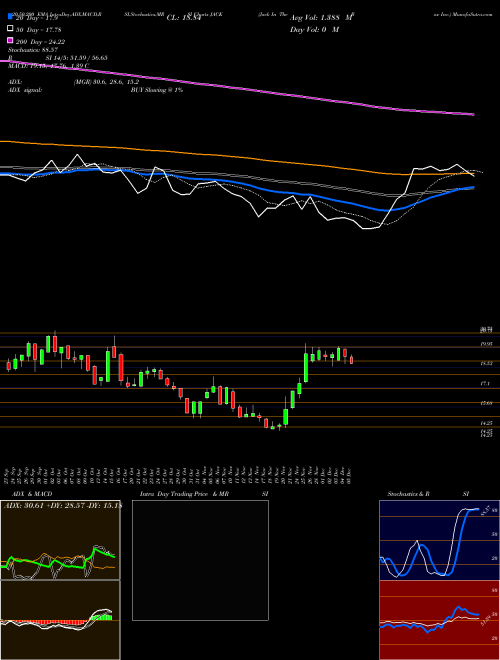500x660 pixels.
Task: Click the red RSI chart panel
Action: point(439,620)
